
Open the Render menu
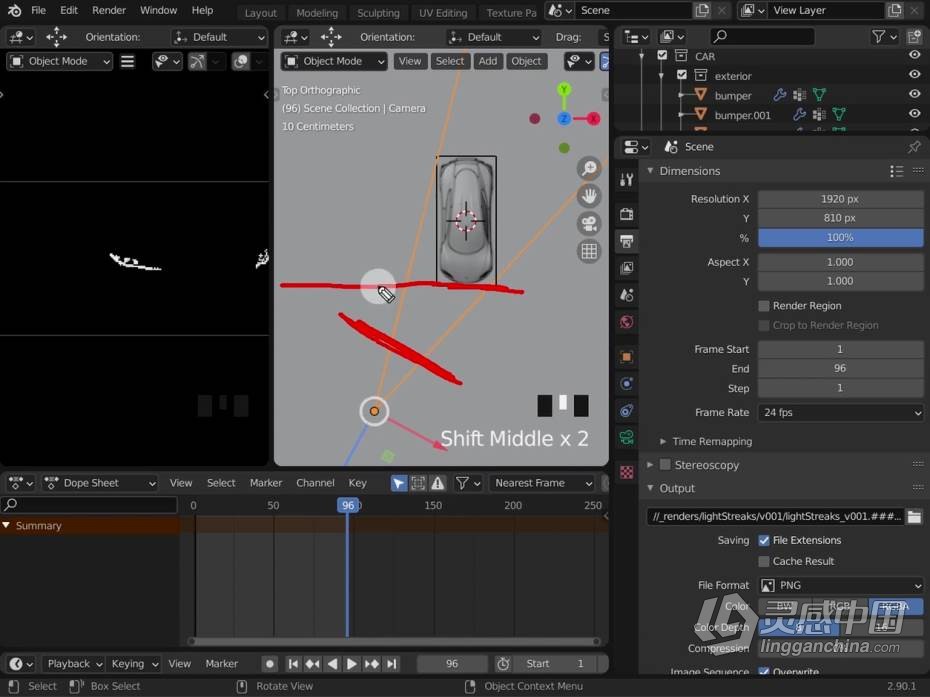pyautogui.click(x=109, y=10)
